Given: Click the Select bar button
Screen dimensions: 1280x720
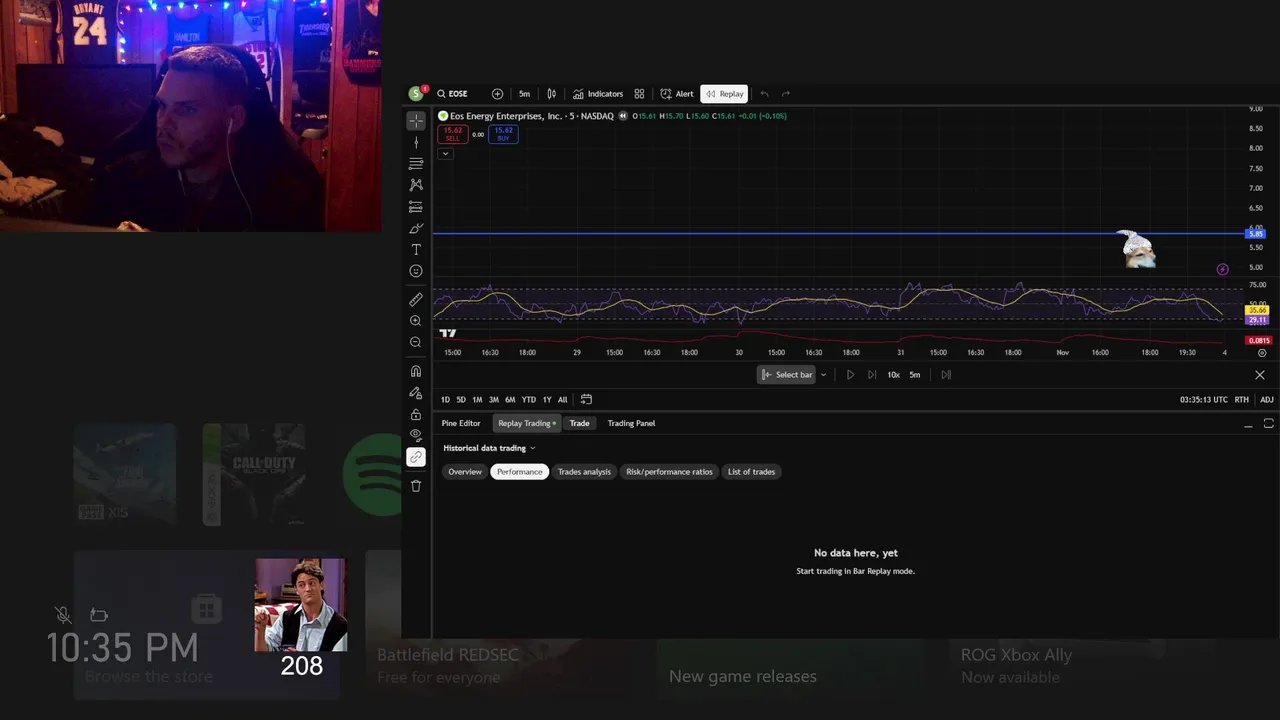Looking at the screenshot, I should click(x=787, y=375).
